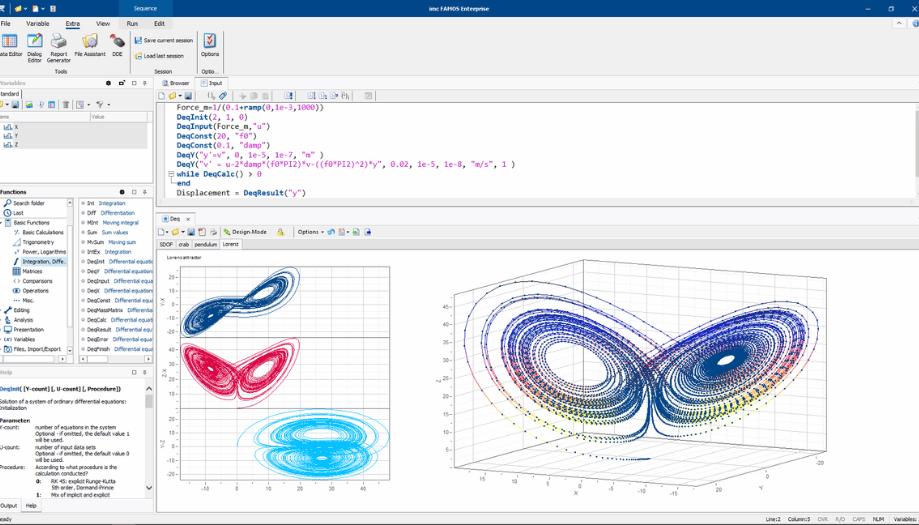Collapse the while DeqCalc code block
Screen dimensions: 919x525
click(x=171, y=174)
